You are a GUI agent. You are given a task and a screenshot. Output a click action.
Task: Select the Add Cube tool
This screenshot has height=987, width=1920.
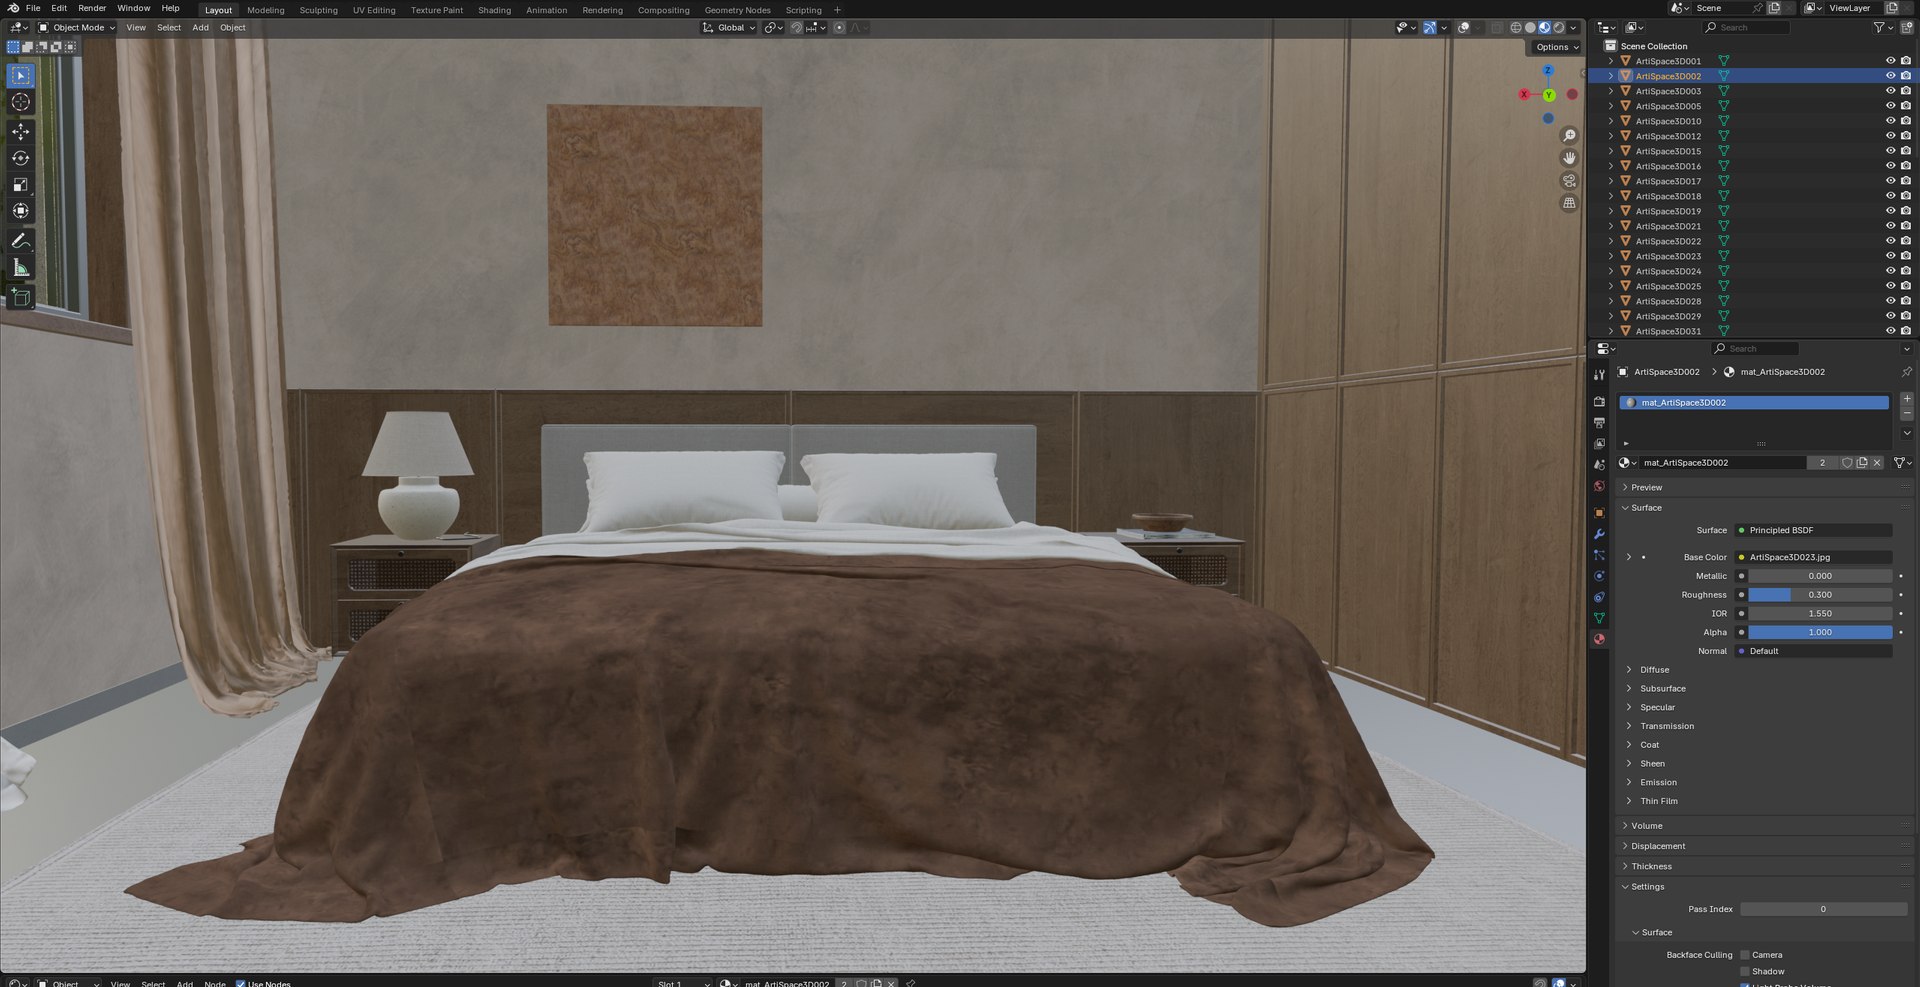coord(20,297)
